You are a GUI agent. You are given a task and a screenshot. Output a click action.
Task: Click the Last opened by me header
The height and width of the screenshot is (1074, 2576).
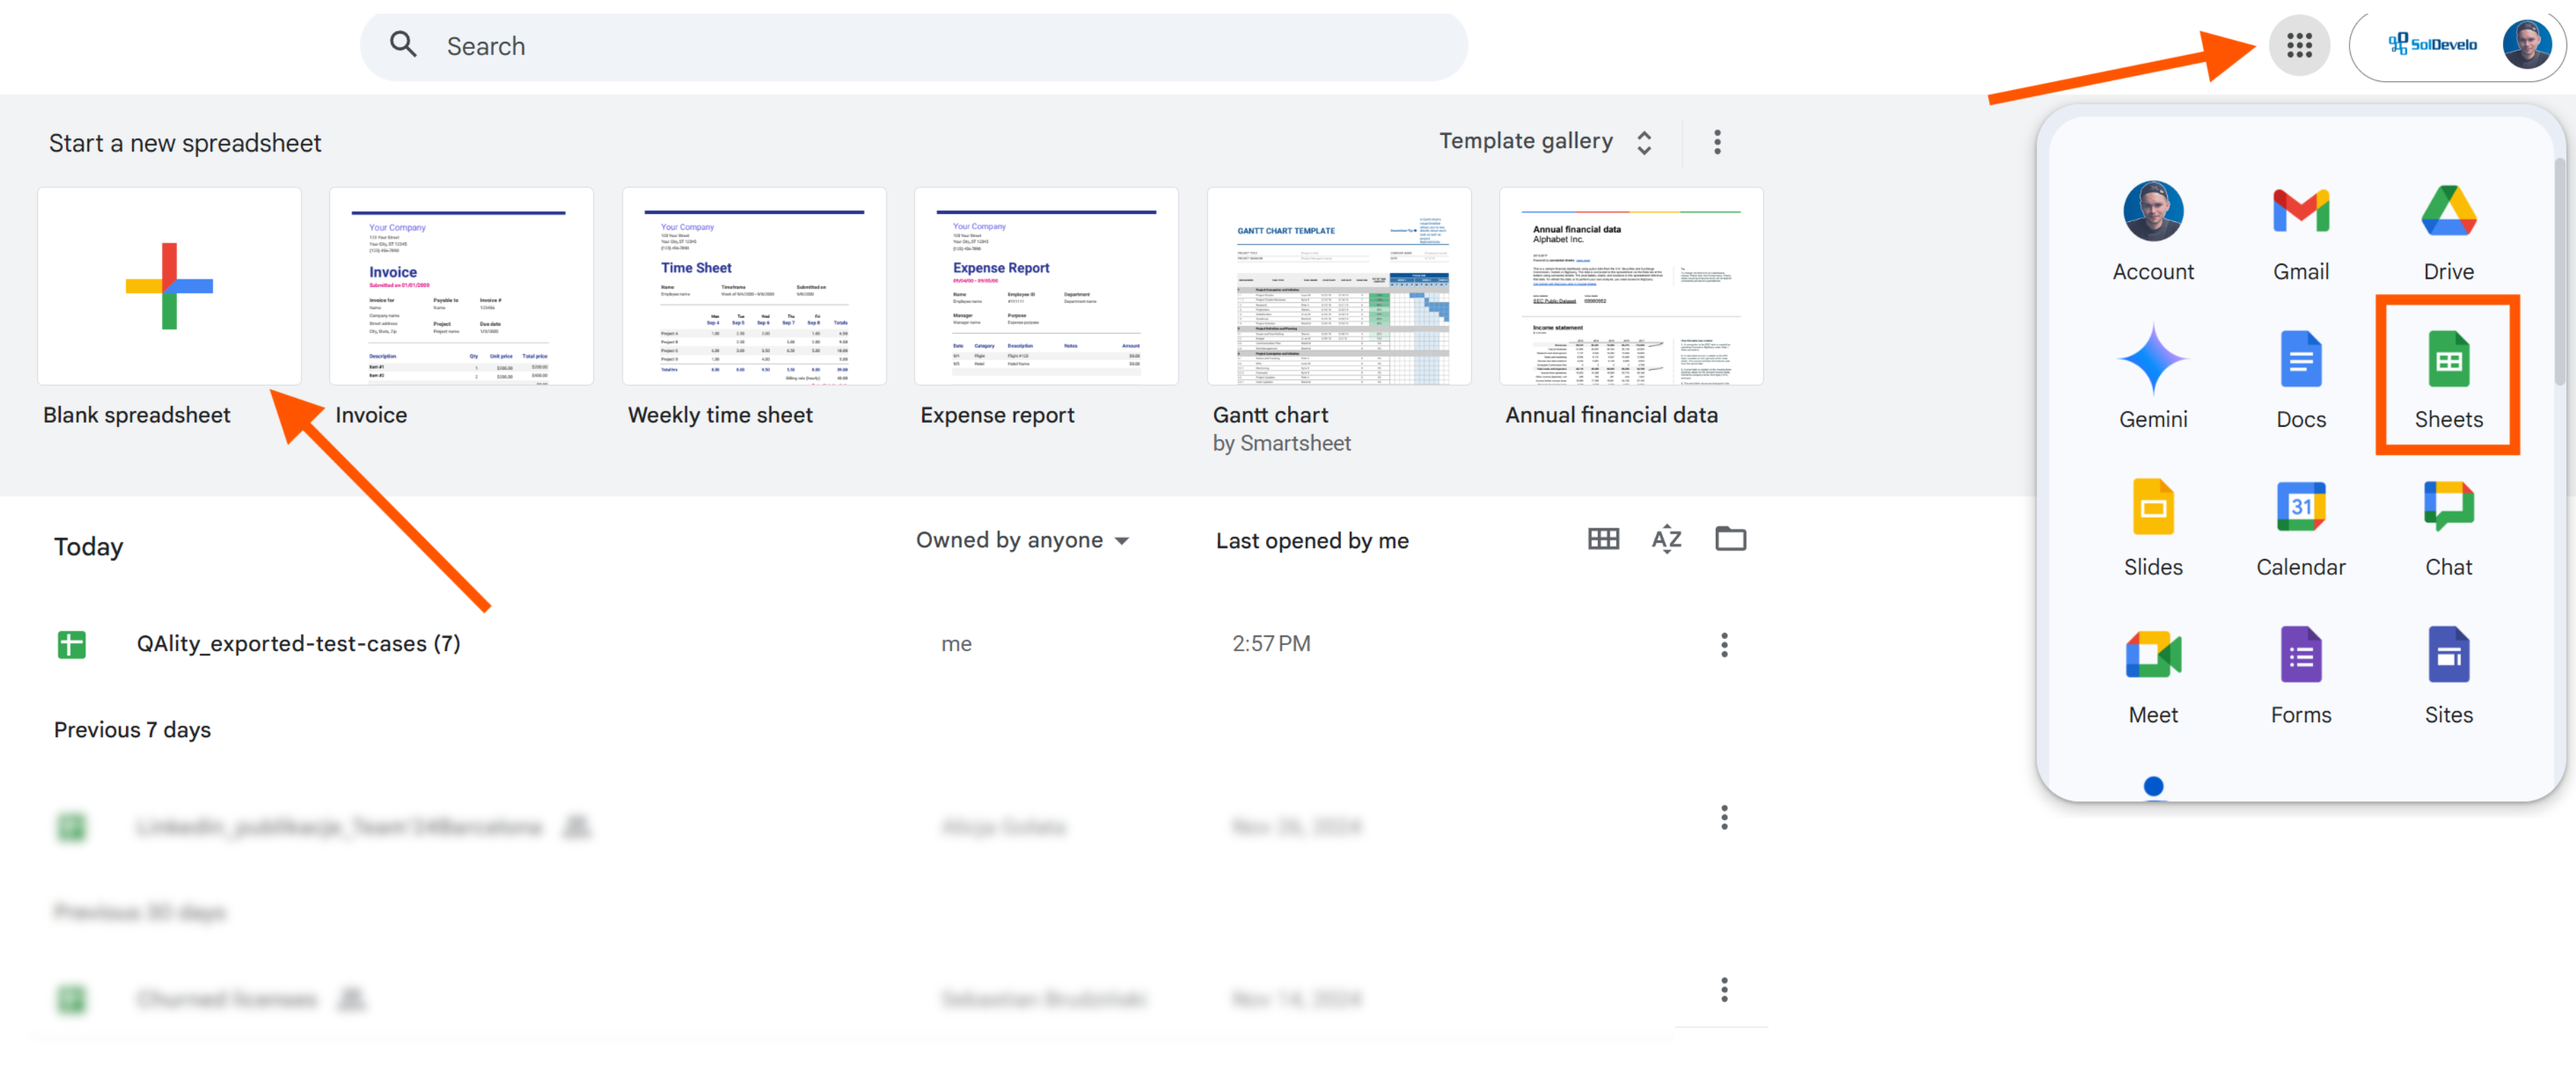tap(1312, 540)
